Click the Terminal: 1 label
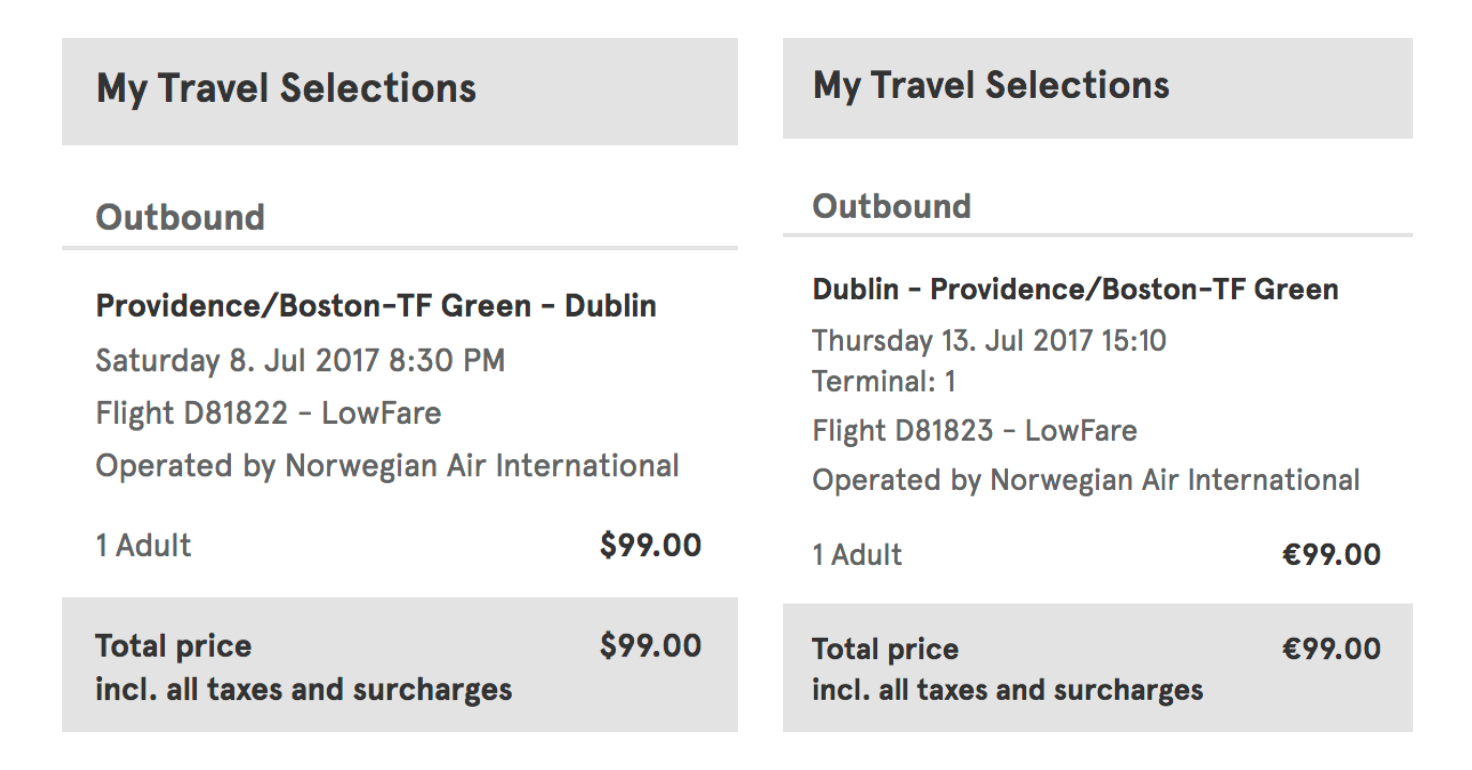The height and width of the screenshot is (770, 1472). 884,381
